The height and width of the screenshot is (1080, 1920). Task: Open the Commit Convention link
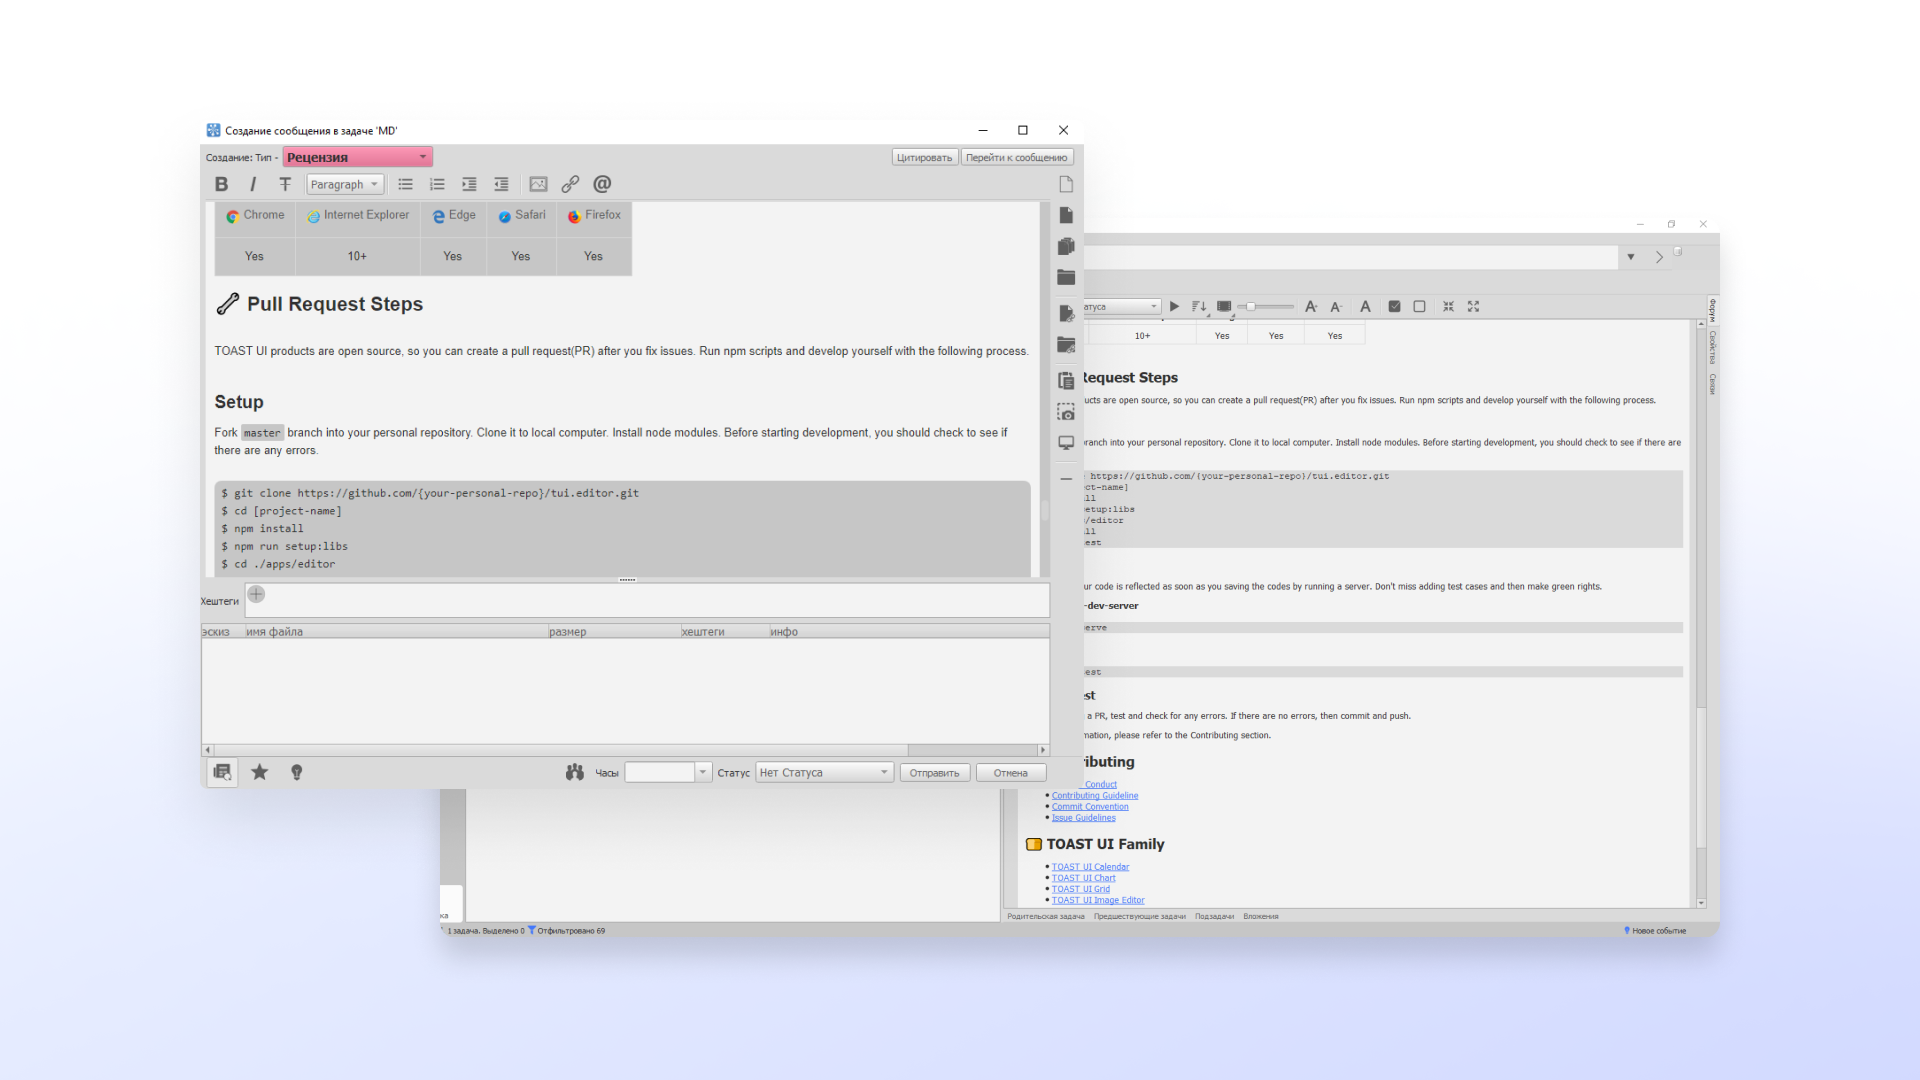pos(1089,807)
